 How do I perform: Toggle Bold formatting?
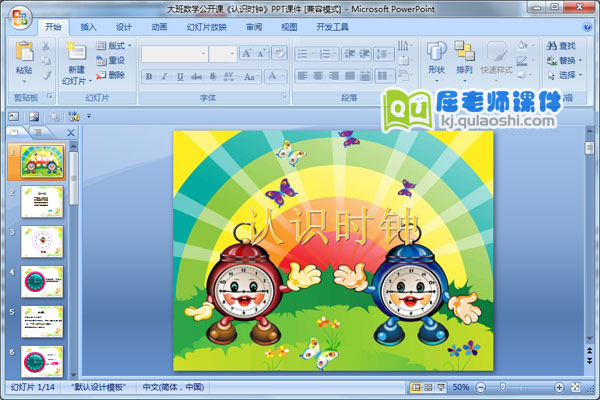coord(149,77)
